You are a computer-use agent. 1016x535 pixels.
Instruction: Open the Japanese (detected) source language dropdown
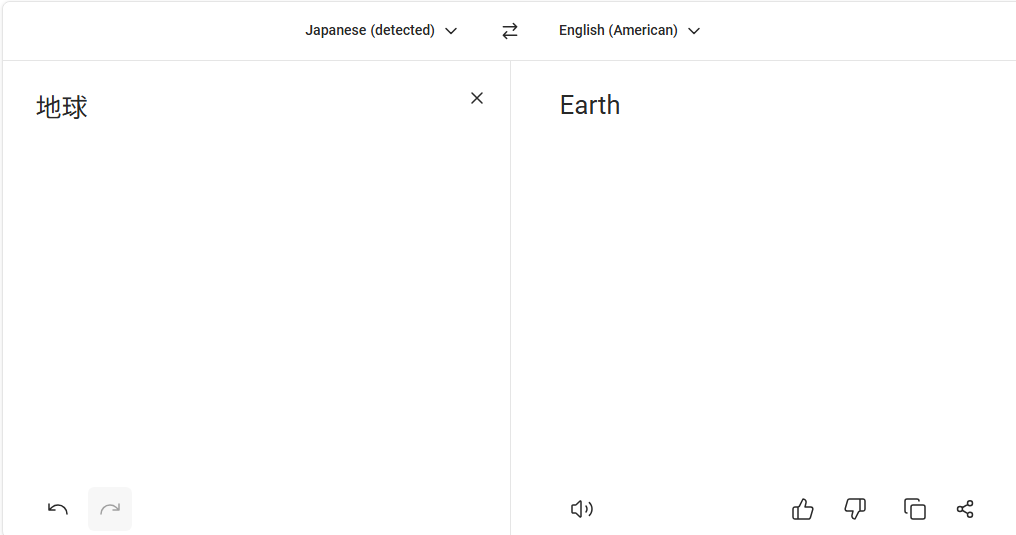point(381,30)
